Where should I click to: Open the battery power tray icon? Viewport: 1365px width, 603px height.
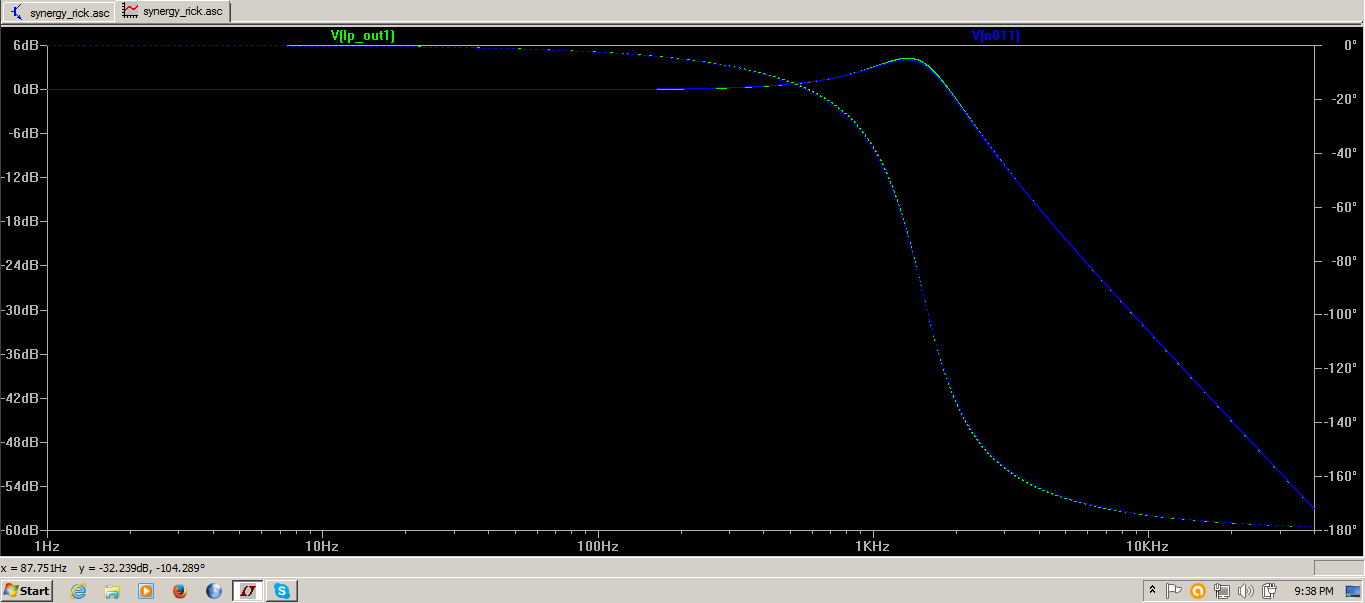point(1270,591)
